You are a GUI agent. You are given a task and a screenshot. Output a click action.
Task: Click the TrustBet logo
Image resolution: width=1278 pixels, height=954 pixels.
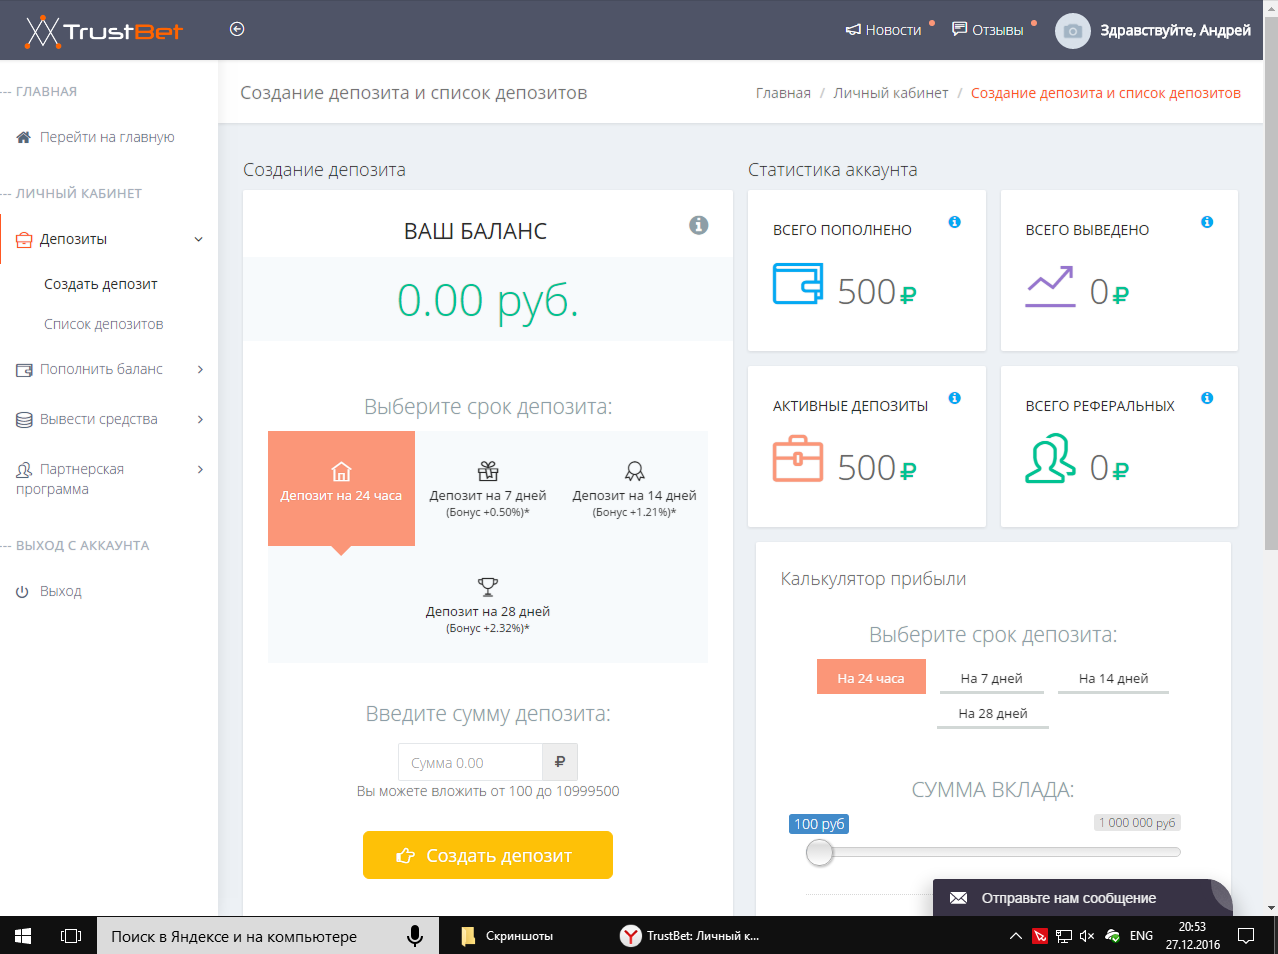tap(104, 31)
